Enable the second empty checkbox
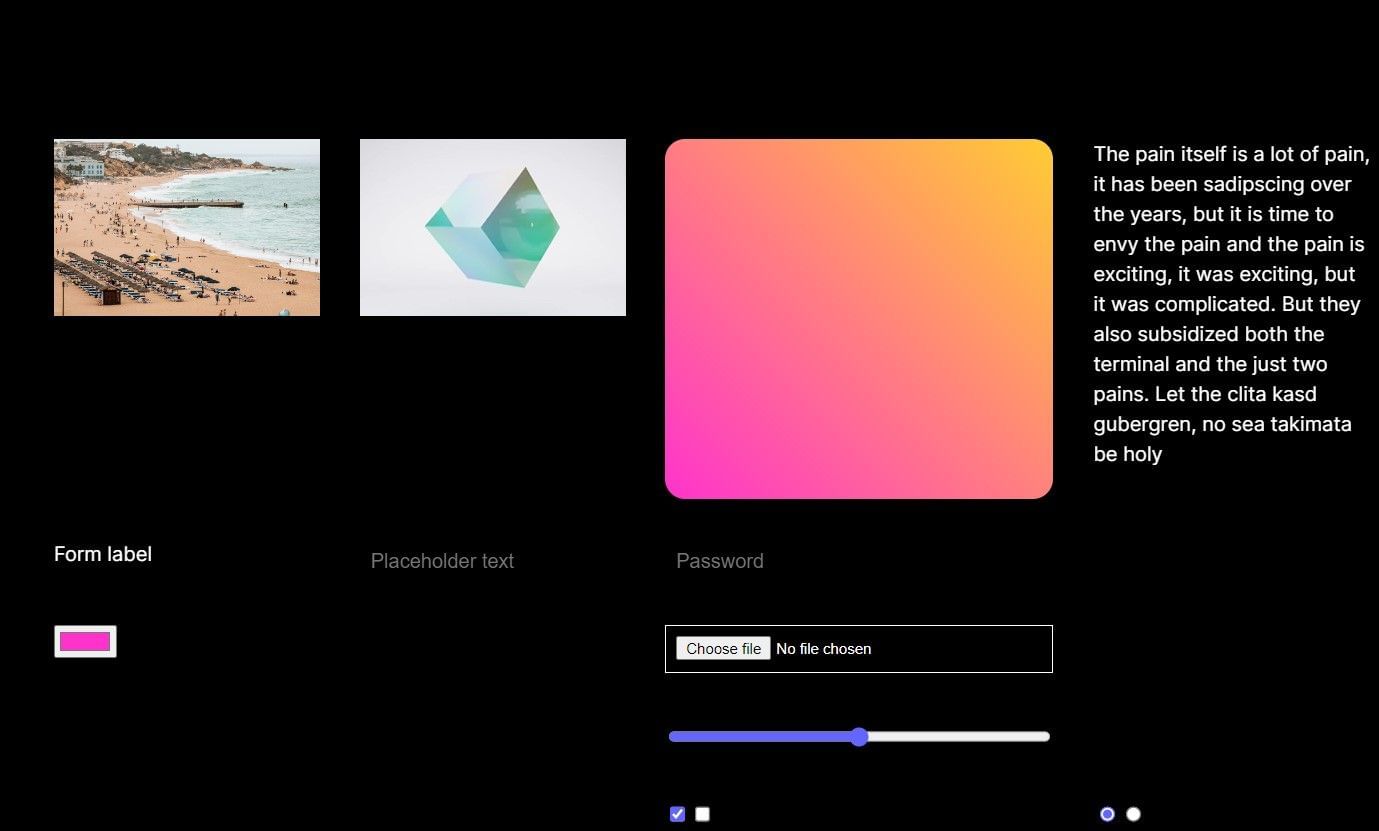This screenshot has width=1379, height=831. (702, 814)
